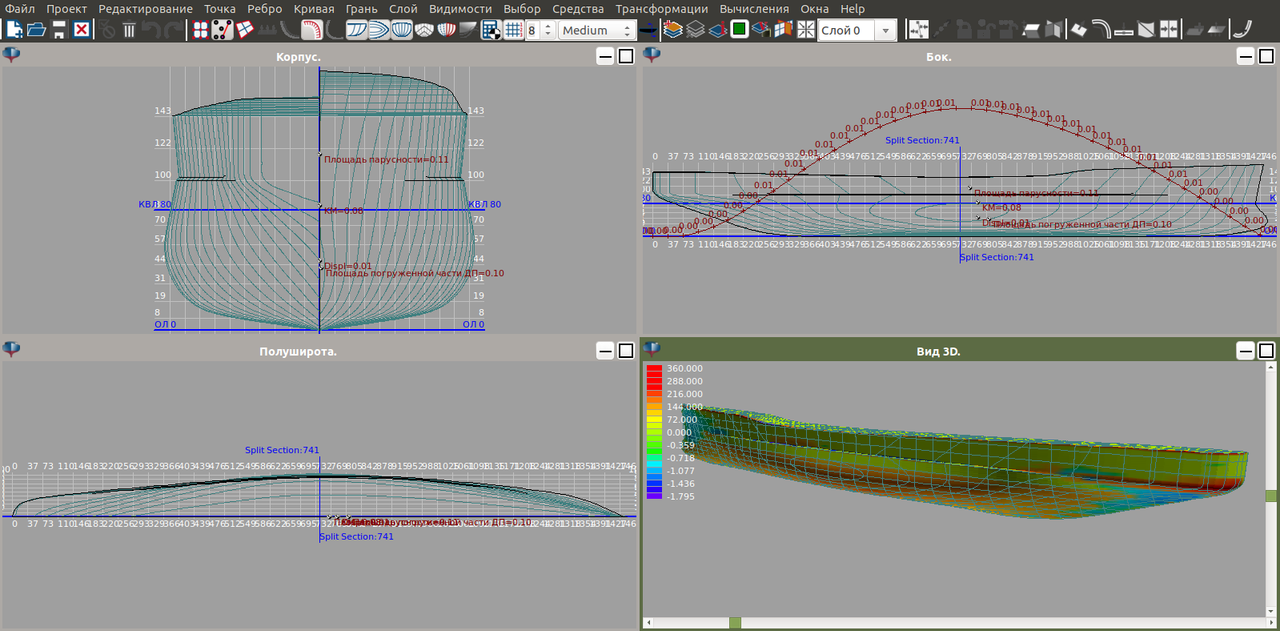The image size is (1280, 631).
Task: Save the project with the floppy icon
Action: (x=59, y=30)
